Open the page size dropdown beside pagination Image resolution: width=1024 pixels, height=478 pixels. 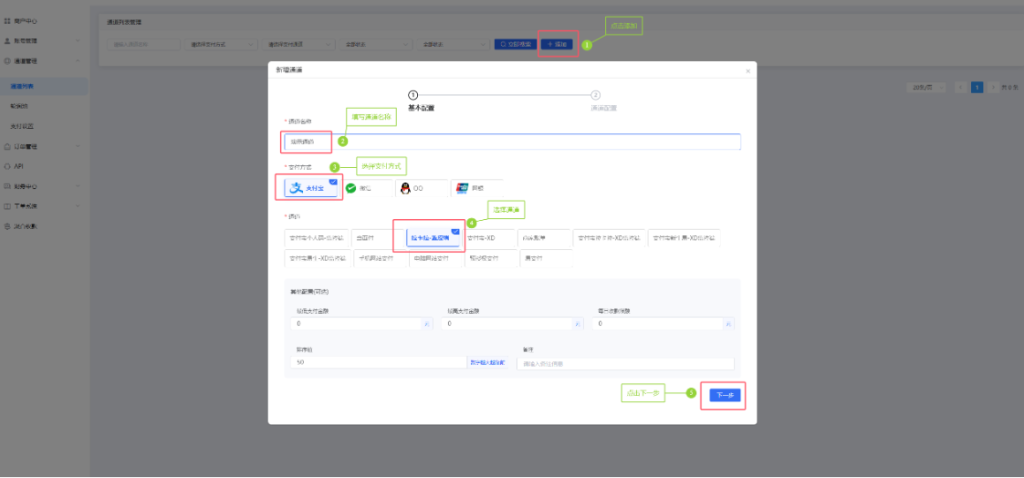coord(925,88)
